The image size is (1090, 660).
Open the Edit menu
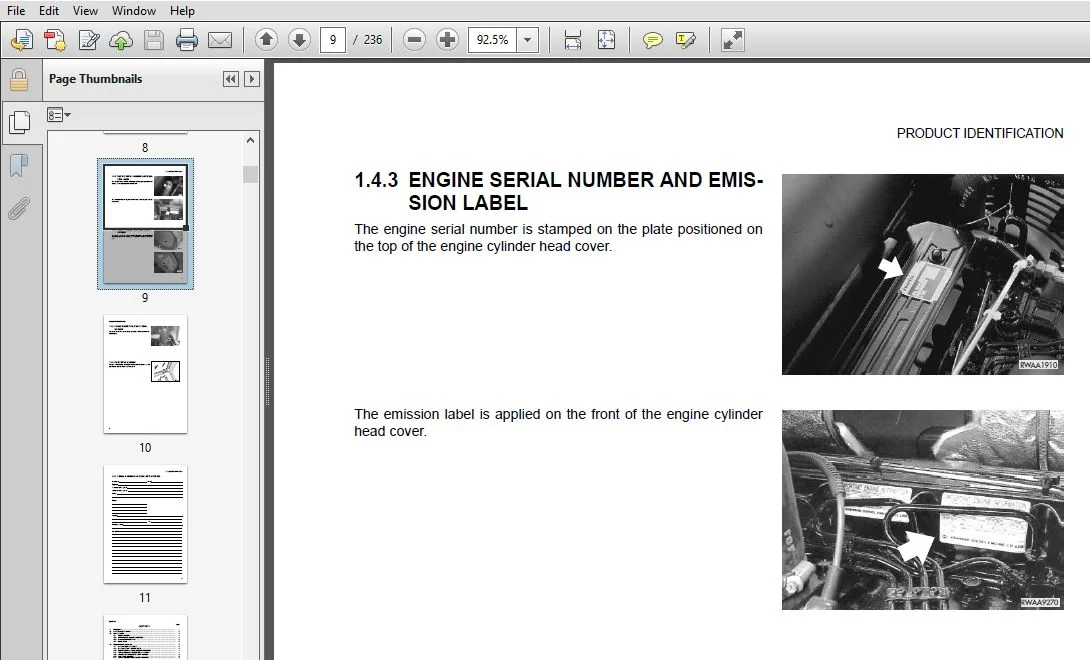click(49, 10)
